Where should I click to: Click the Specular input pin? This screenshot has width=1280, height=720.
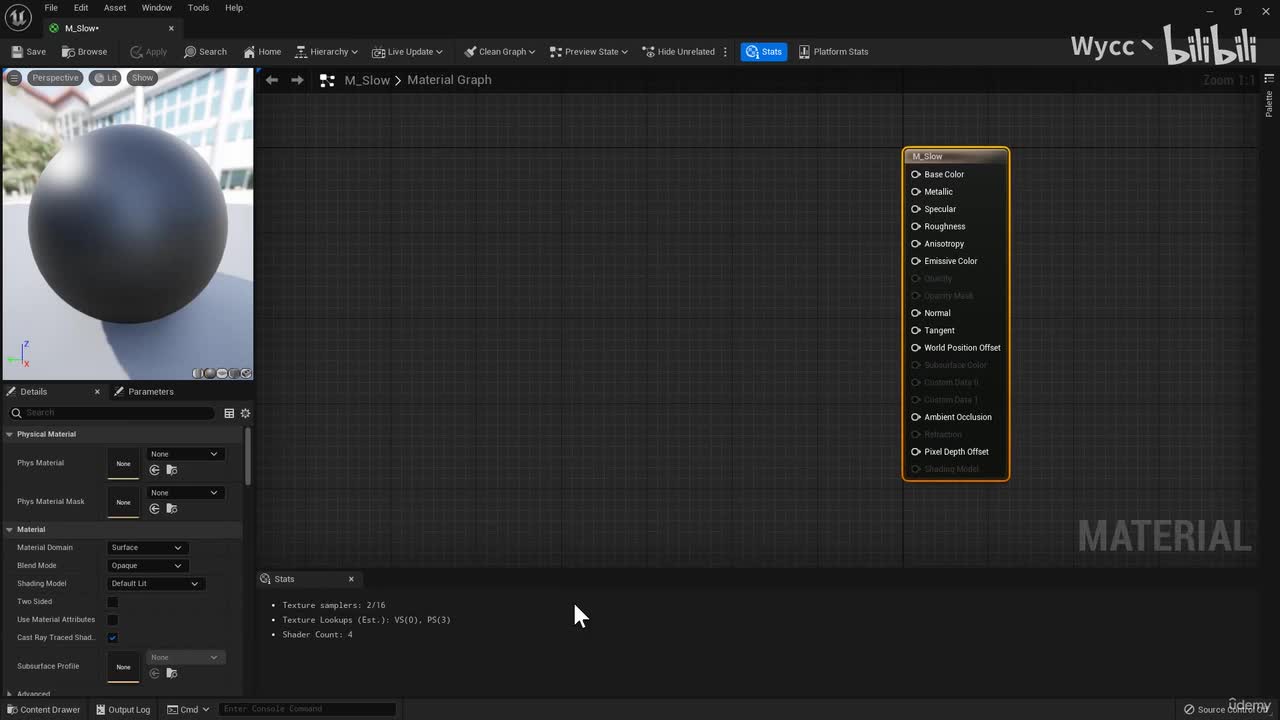click(916, 209)
